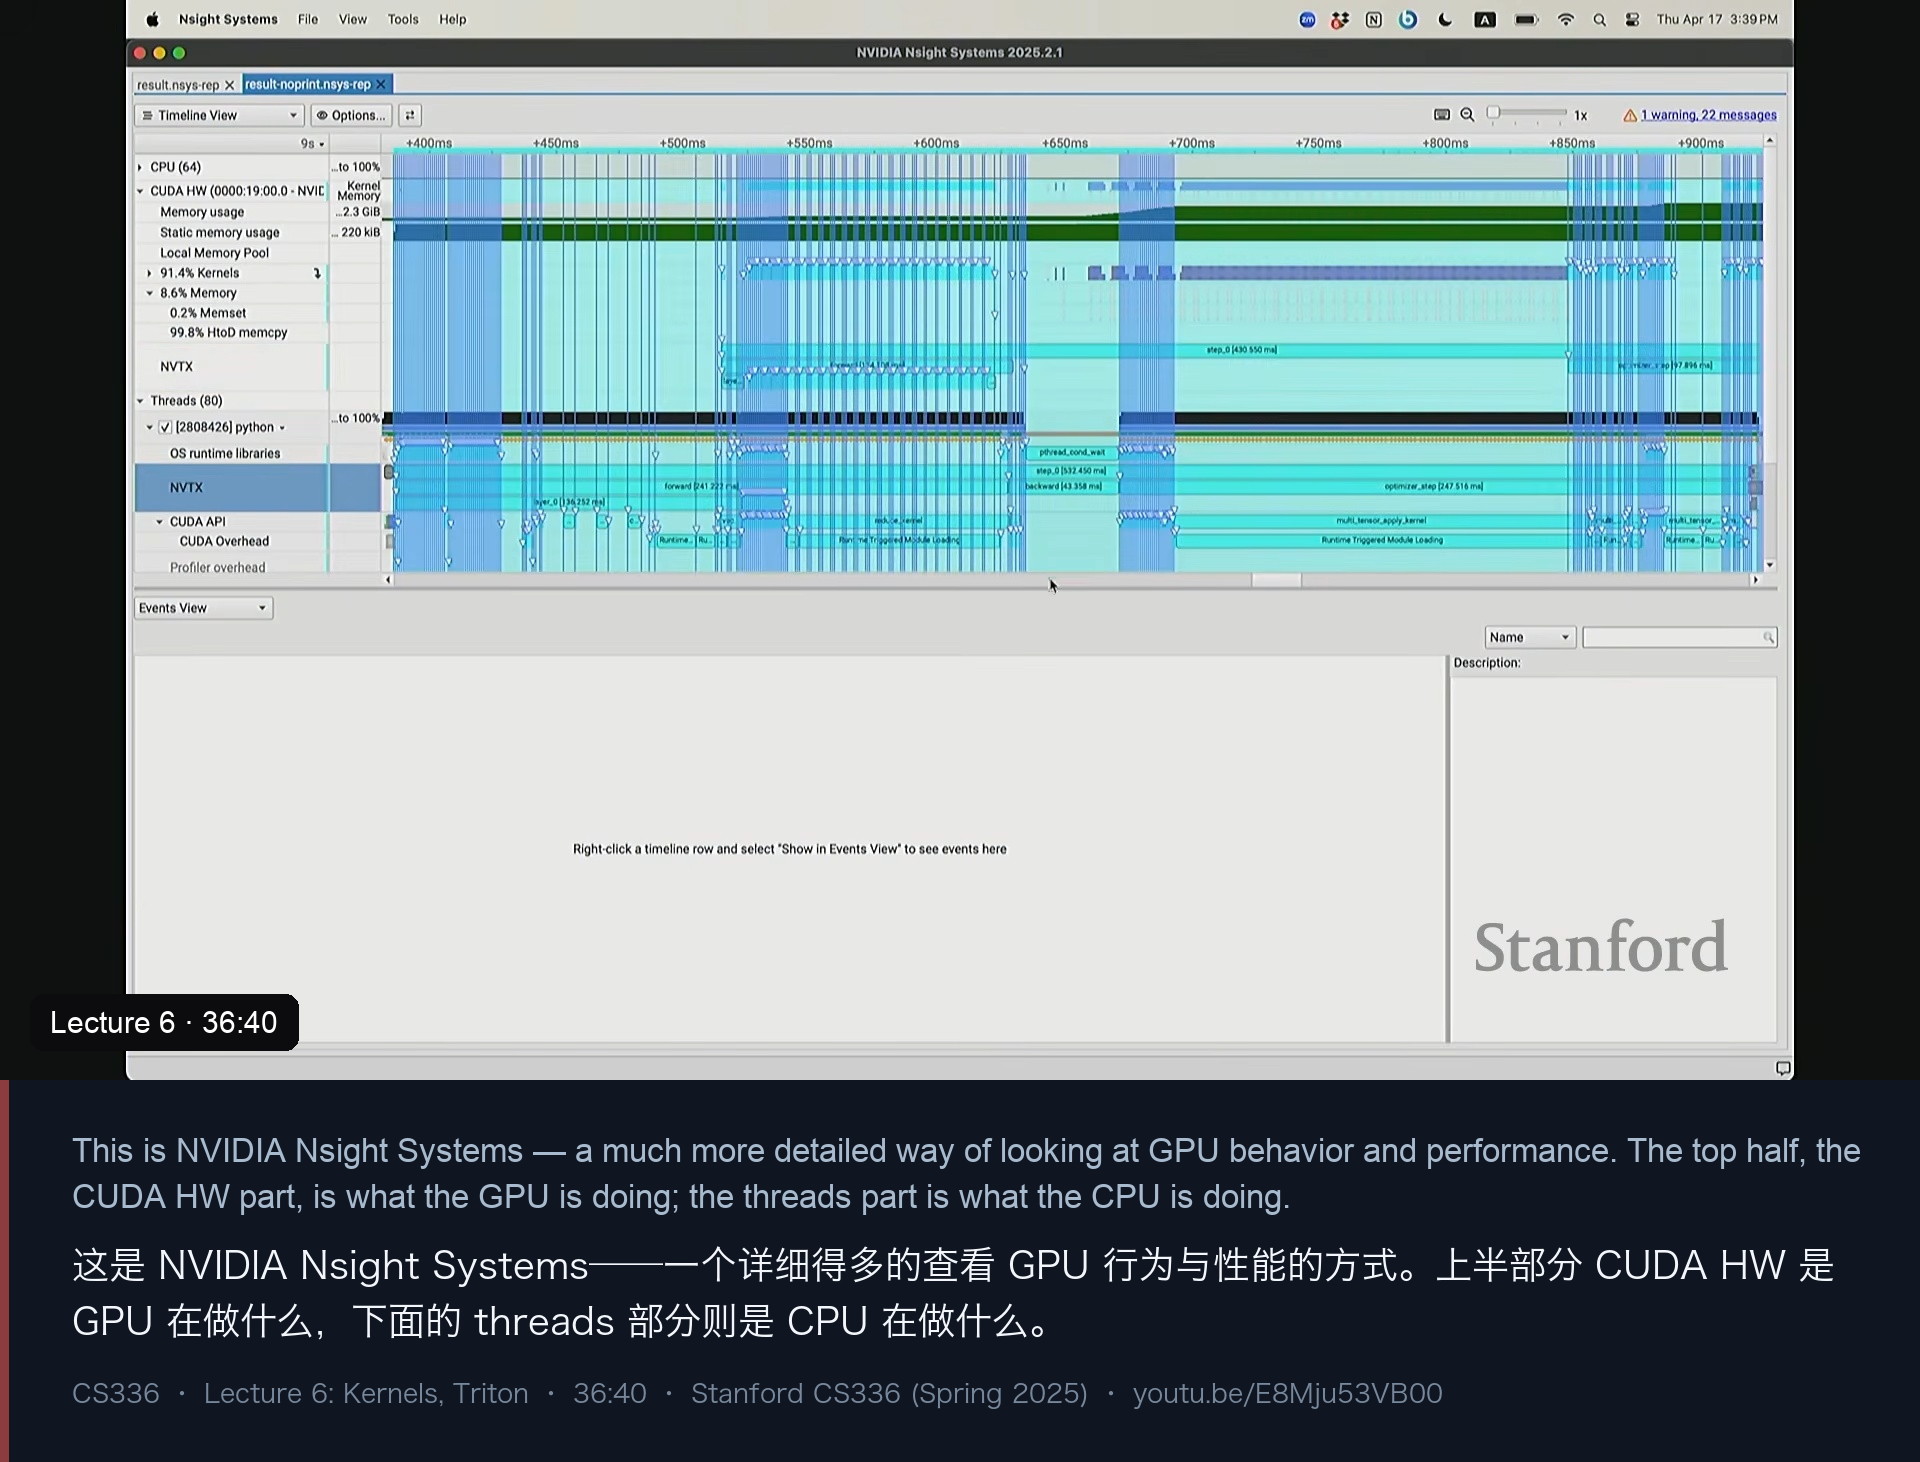
Task: Select the 99.8% HtoD memcpy row
Action: click(x=231, y=333)
